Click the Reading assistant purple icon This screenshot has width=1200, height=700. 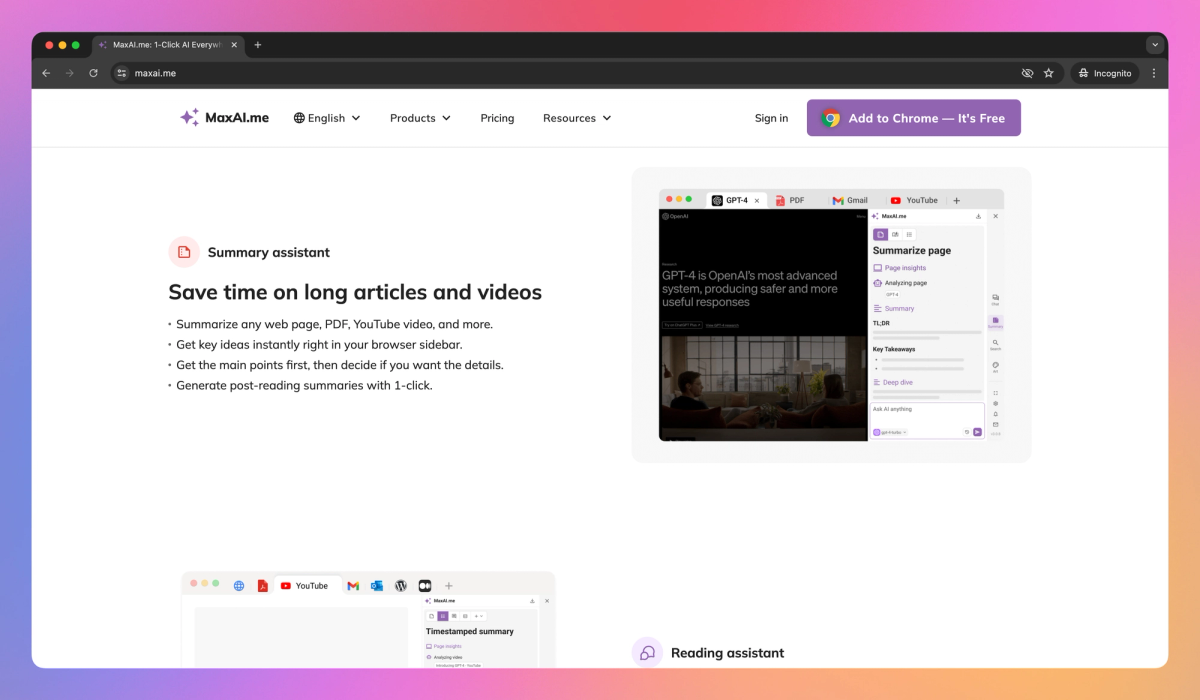click(x=647, y=653)
